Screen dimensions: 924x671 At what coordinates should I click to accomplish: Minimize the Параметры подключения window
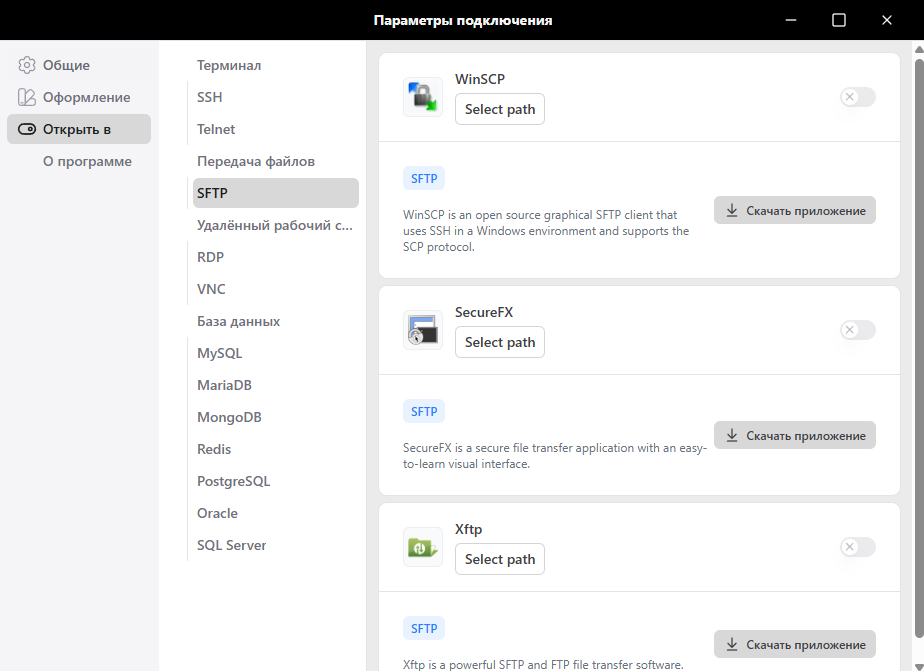click(x=791, y=20)
